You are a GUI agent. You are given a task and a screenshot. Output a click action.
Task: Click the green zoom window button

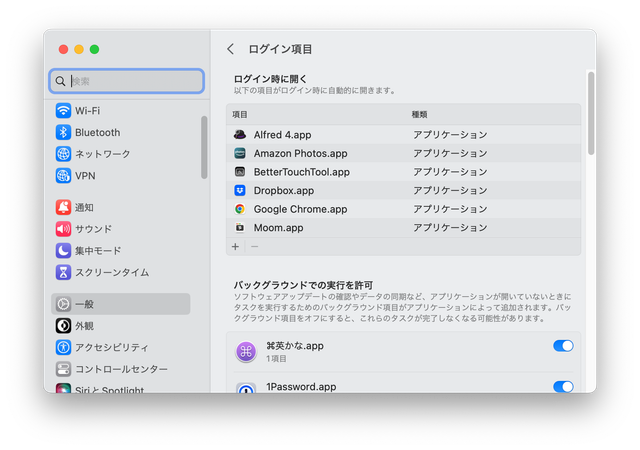[x=94, y=49]
